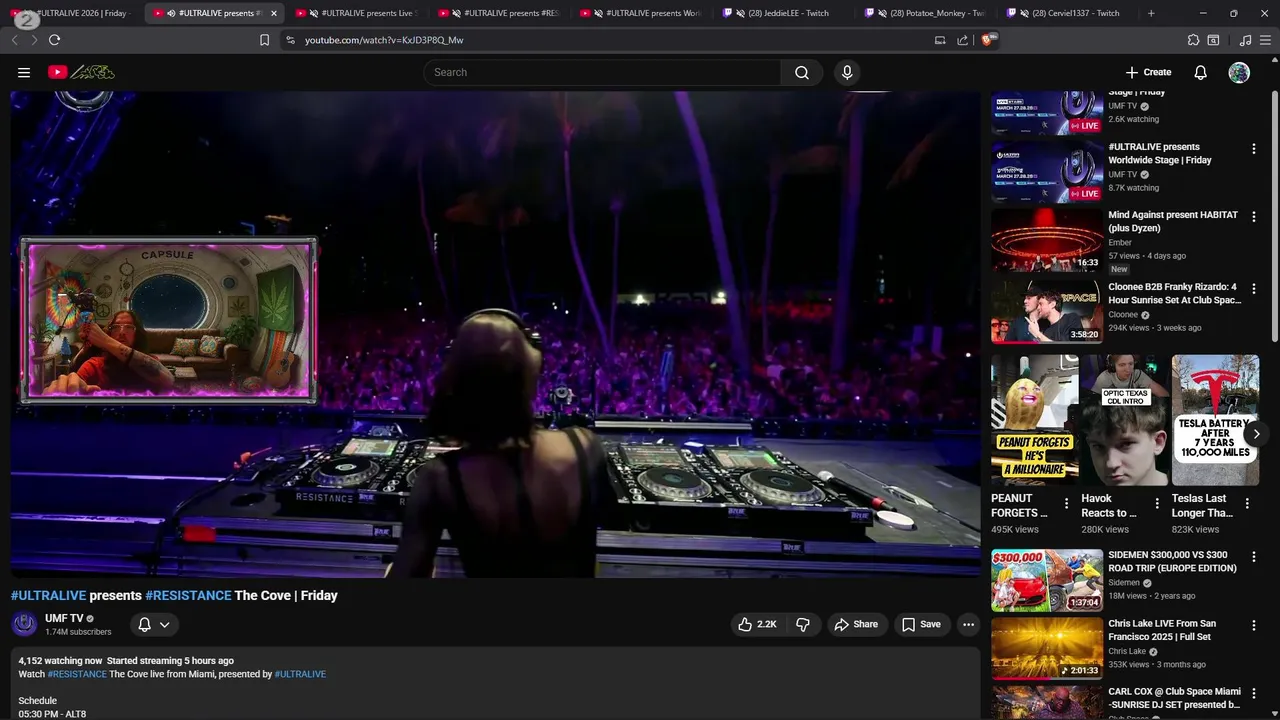Switch to #ULTRALIVE presents Live tab
Screen dimensions: 1280x720
358,13
